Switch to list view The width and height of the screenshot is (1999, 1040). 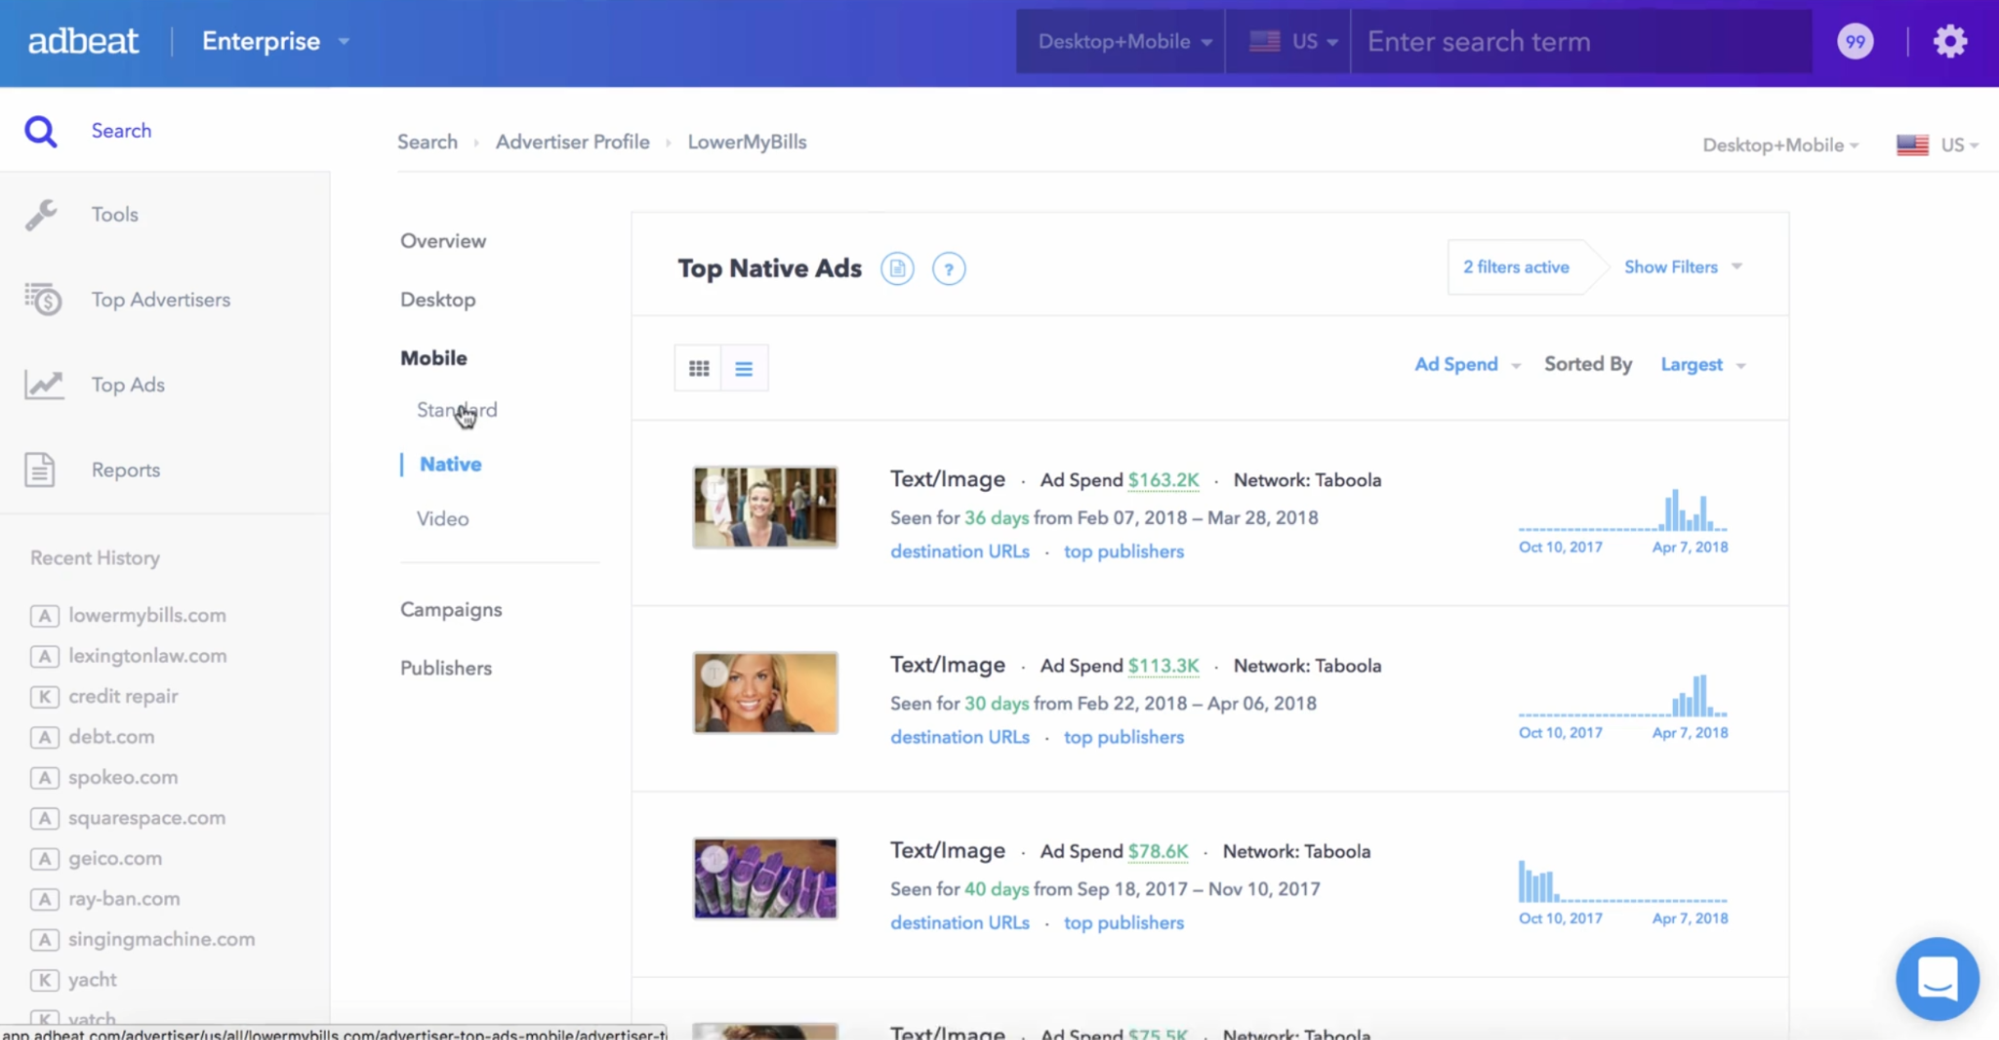click(744, 368)
